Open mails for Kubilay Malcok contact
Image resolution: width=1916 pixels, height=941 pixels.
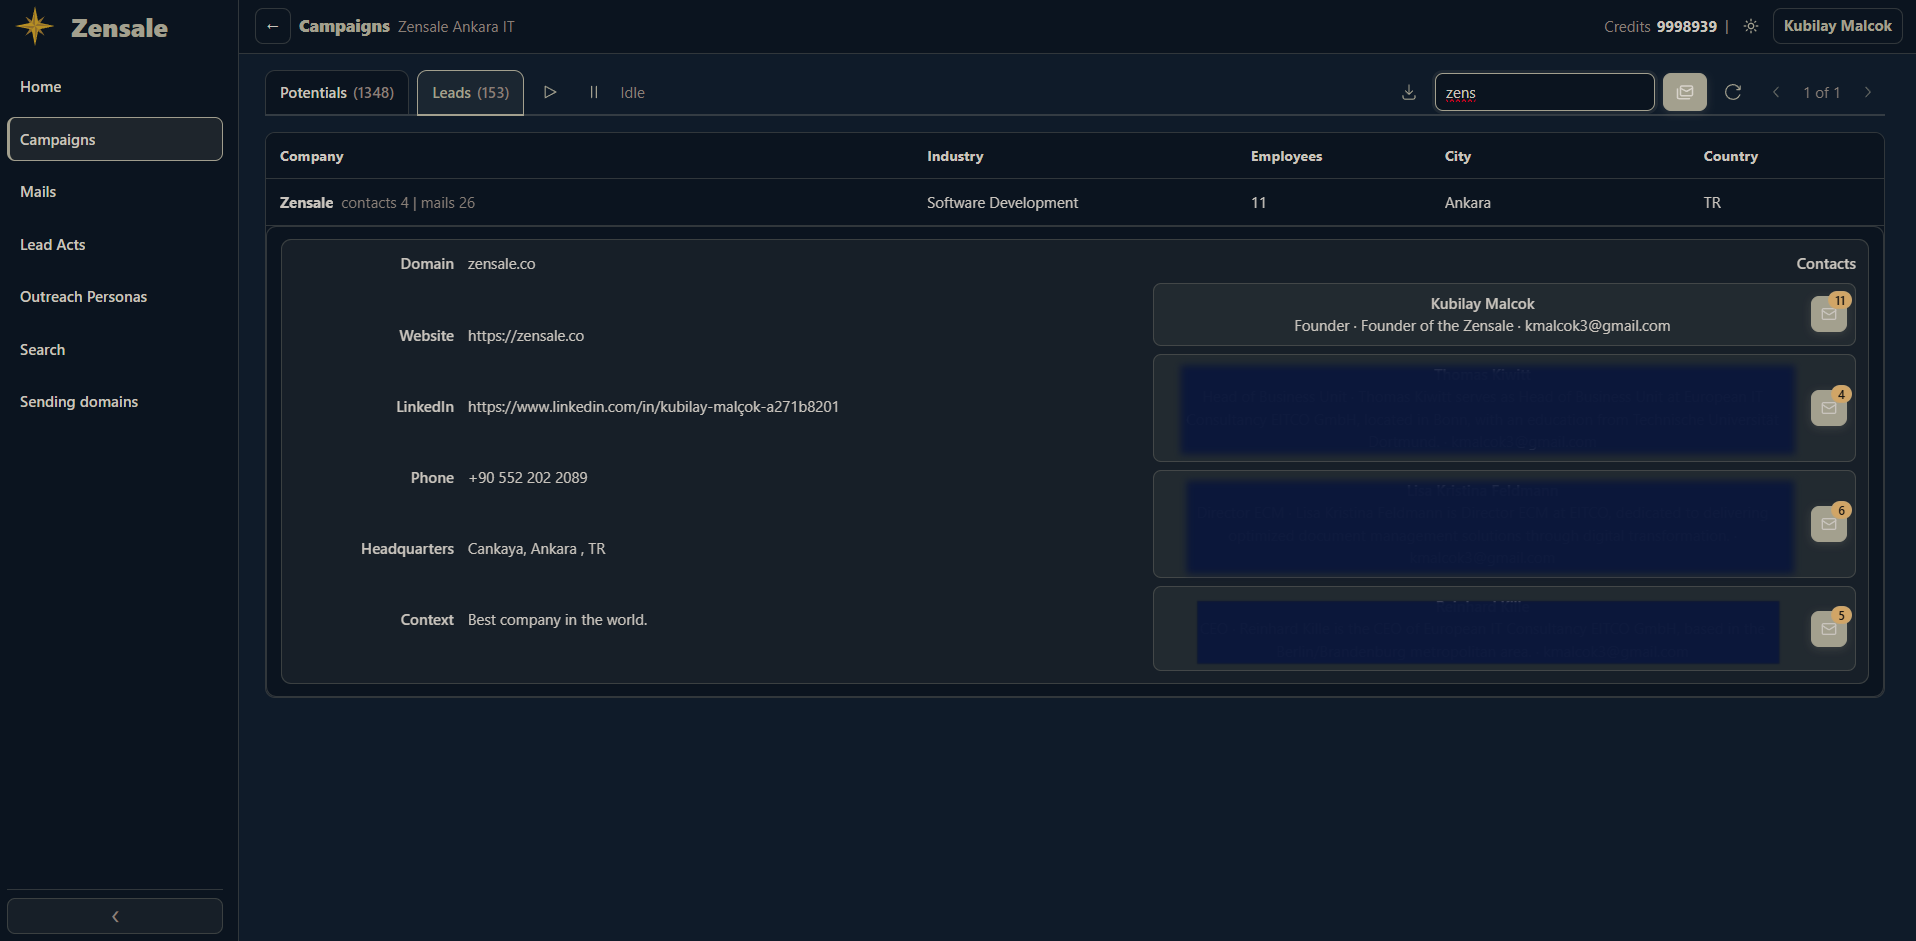click(x=1829, y=314)
